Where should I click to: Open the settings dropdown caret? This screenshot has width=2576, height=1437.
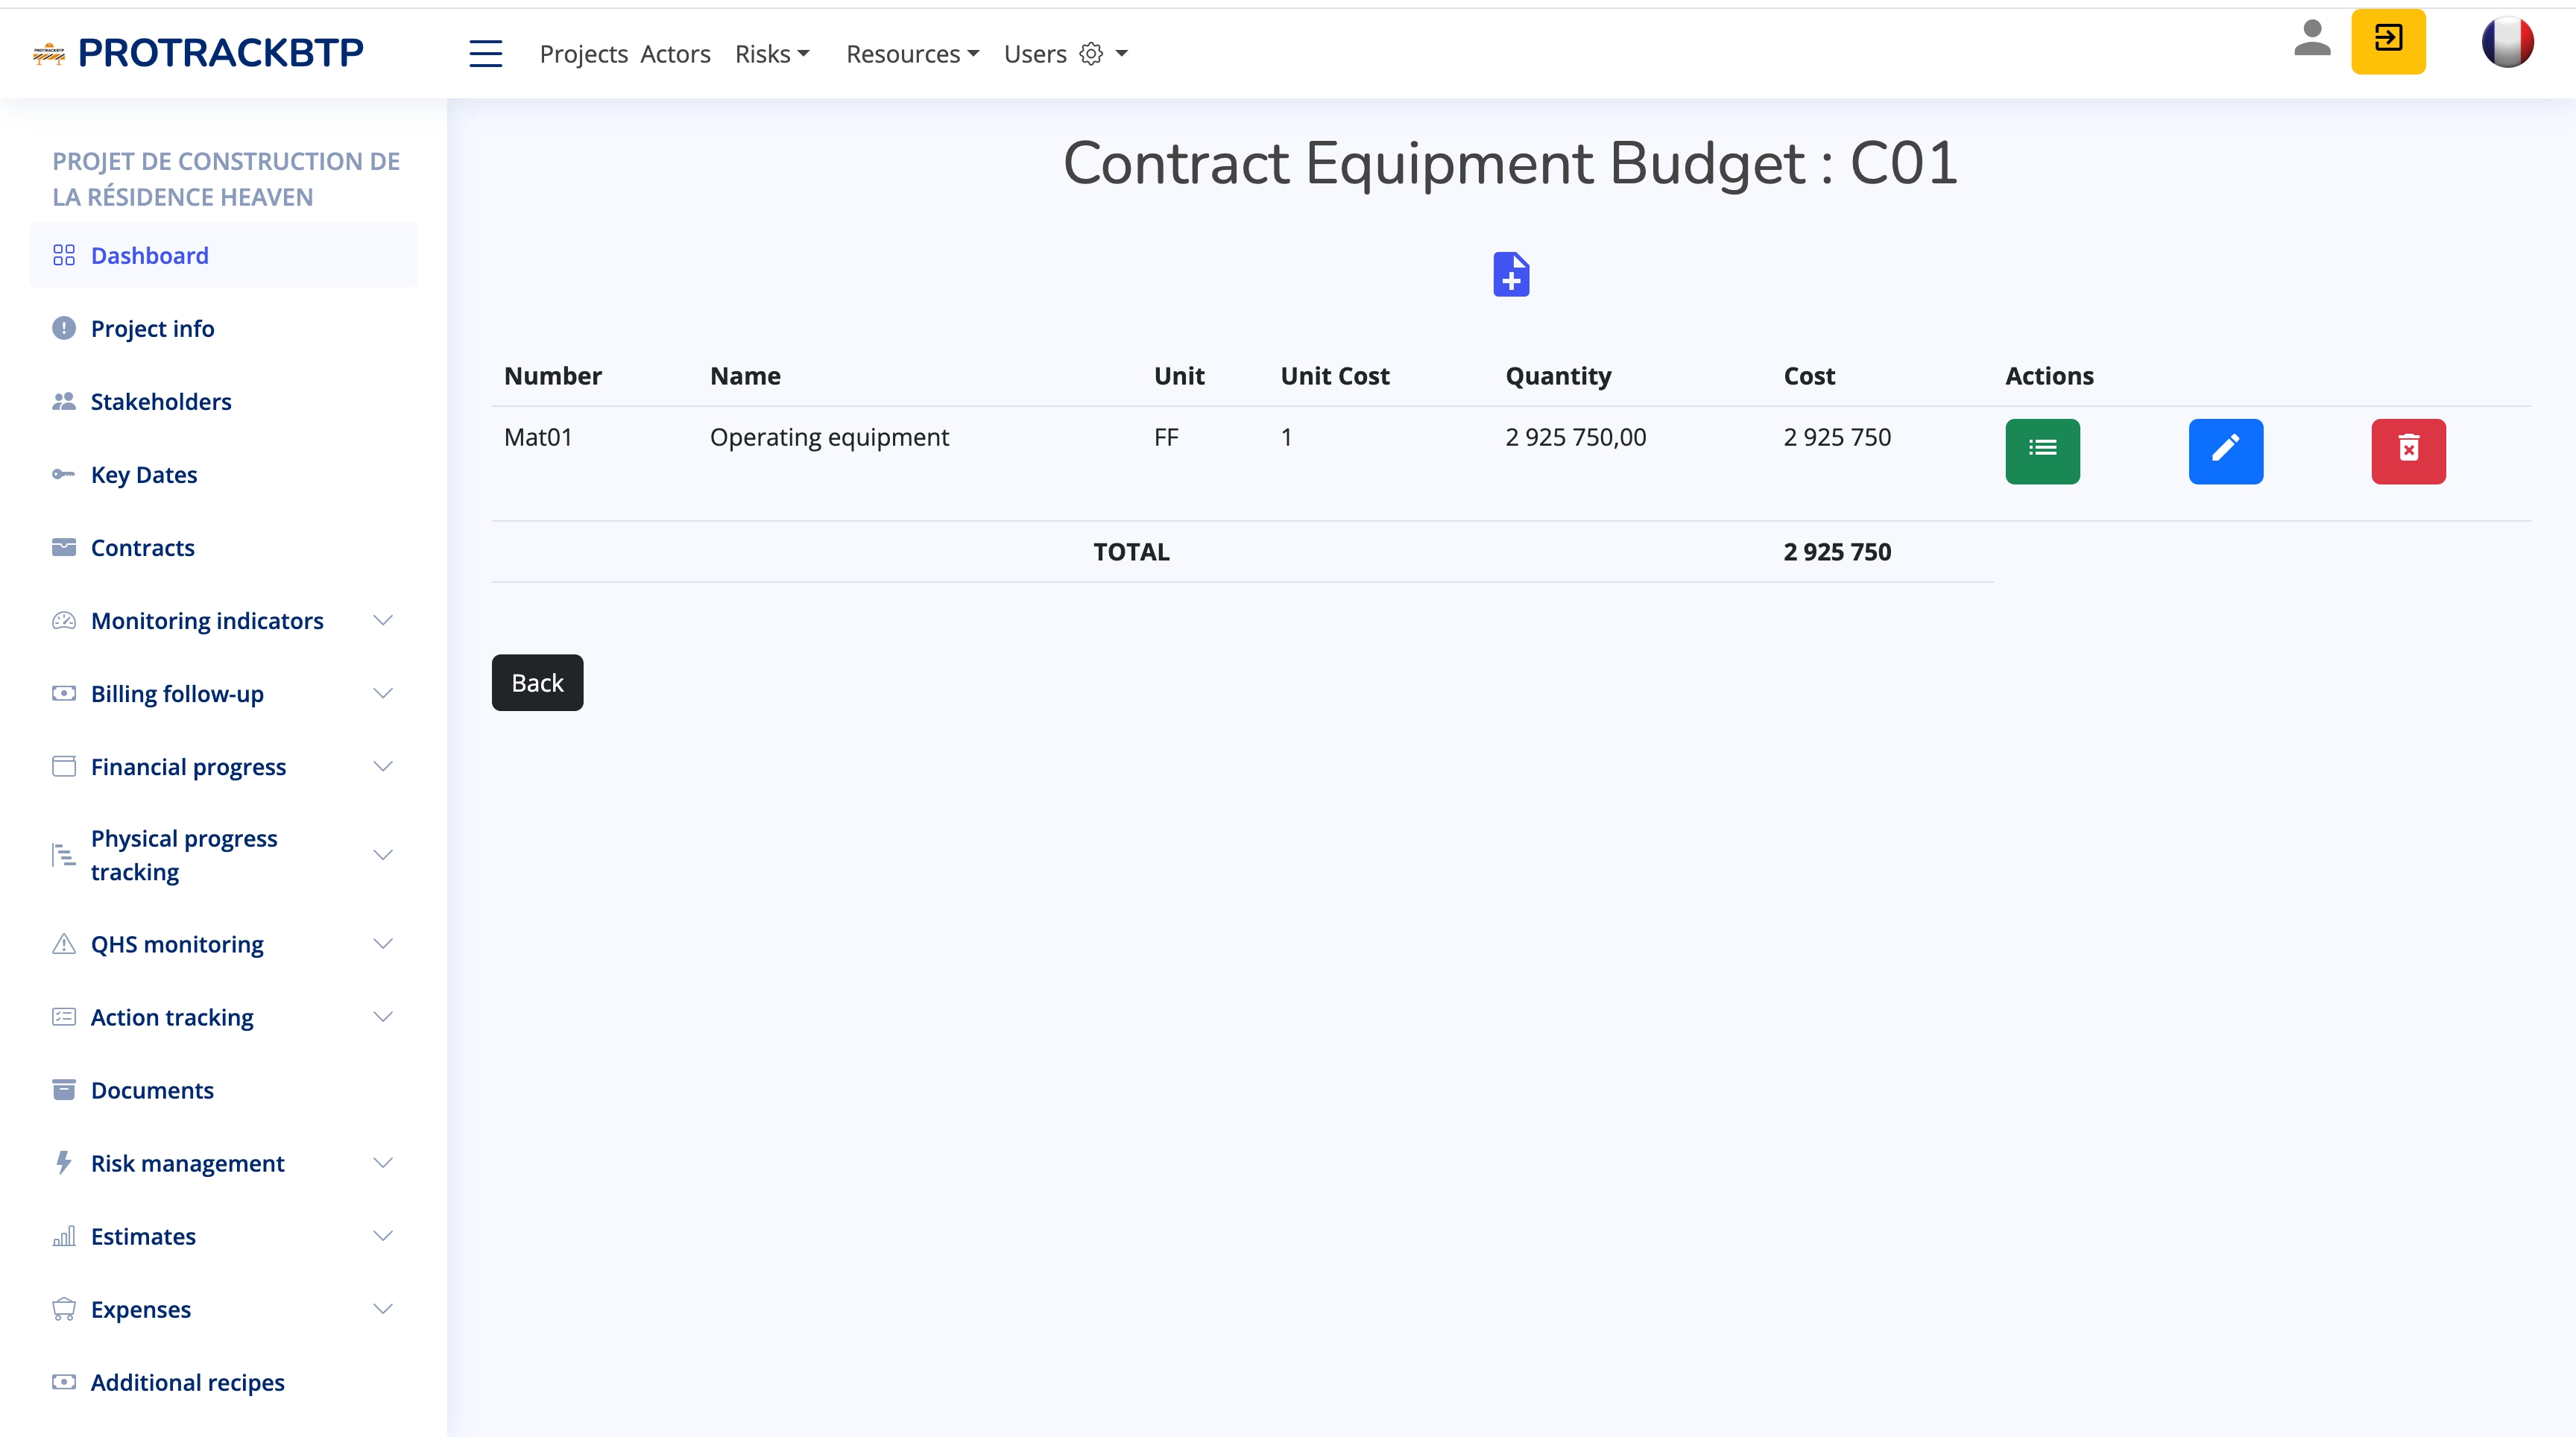[1121, 54]
